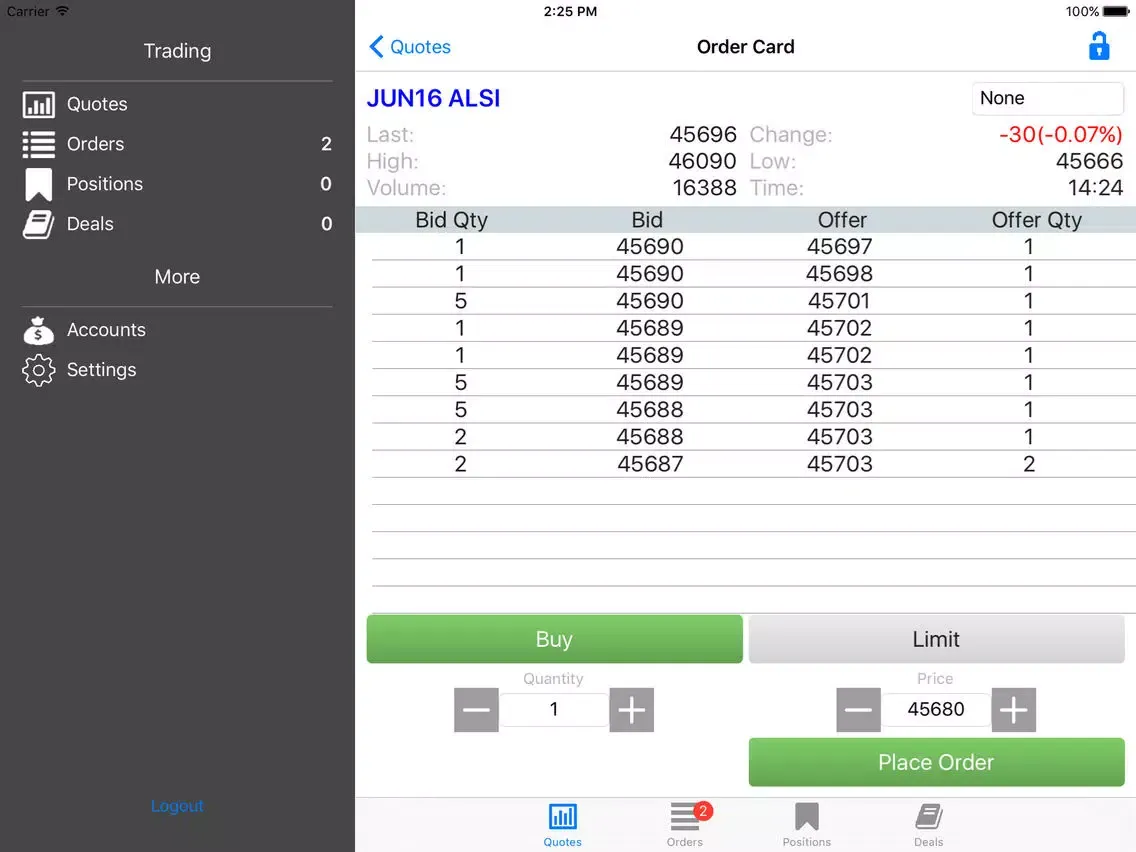Image resolution: width=1136 pixels, height=852 pixels.
Task: Click the Volume value 16388
Action: [704, 188]
